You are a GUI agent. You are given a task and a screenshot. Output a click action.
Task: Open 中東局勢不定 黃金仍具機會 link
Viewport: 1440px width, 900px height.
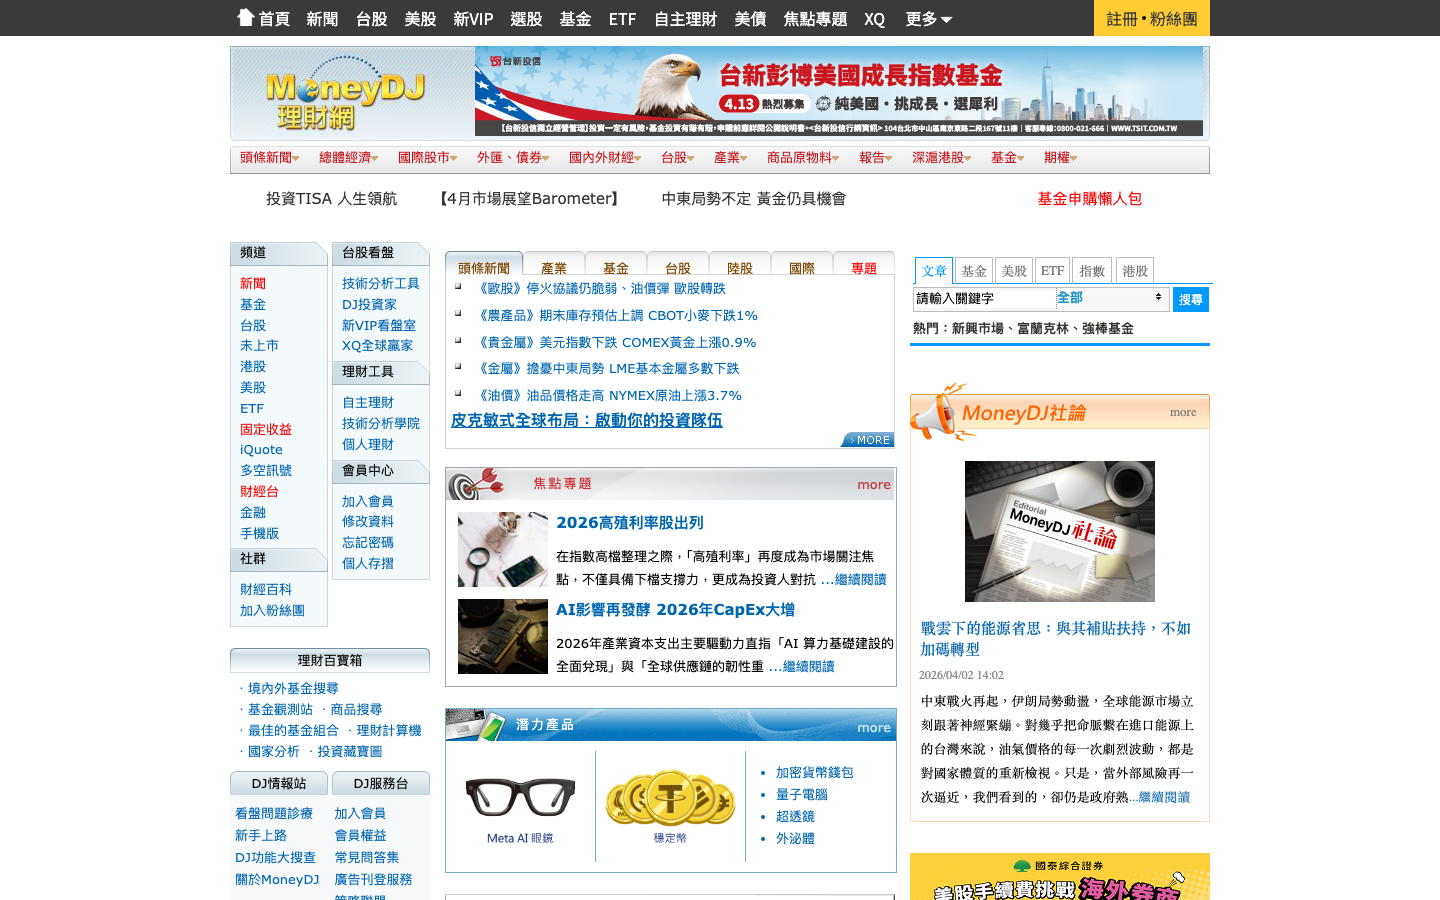[754, 199]
